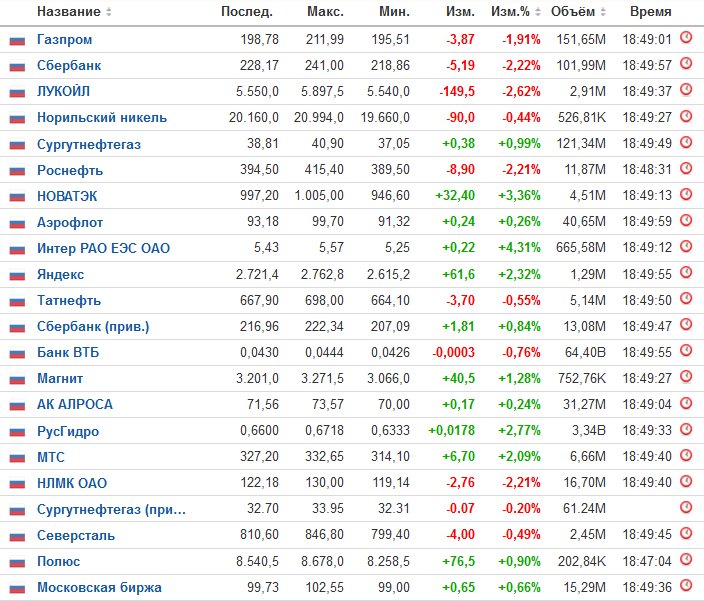The image size is (704, 601).
Task: Click the Russian flag icon beside НЛМК ОАО
Action: tap(17, 484)
